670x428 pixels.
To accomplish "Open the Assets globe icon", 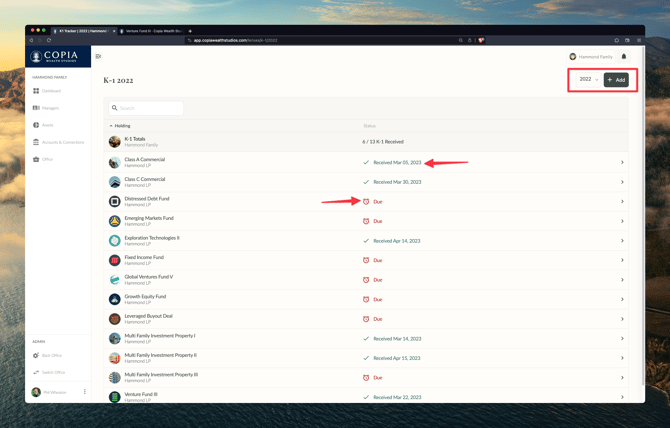I will point(36,125).
